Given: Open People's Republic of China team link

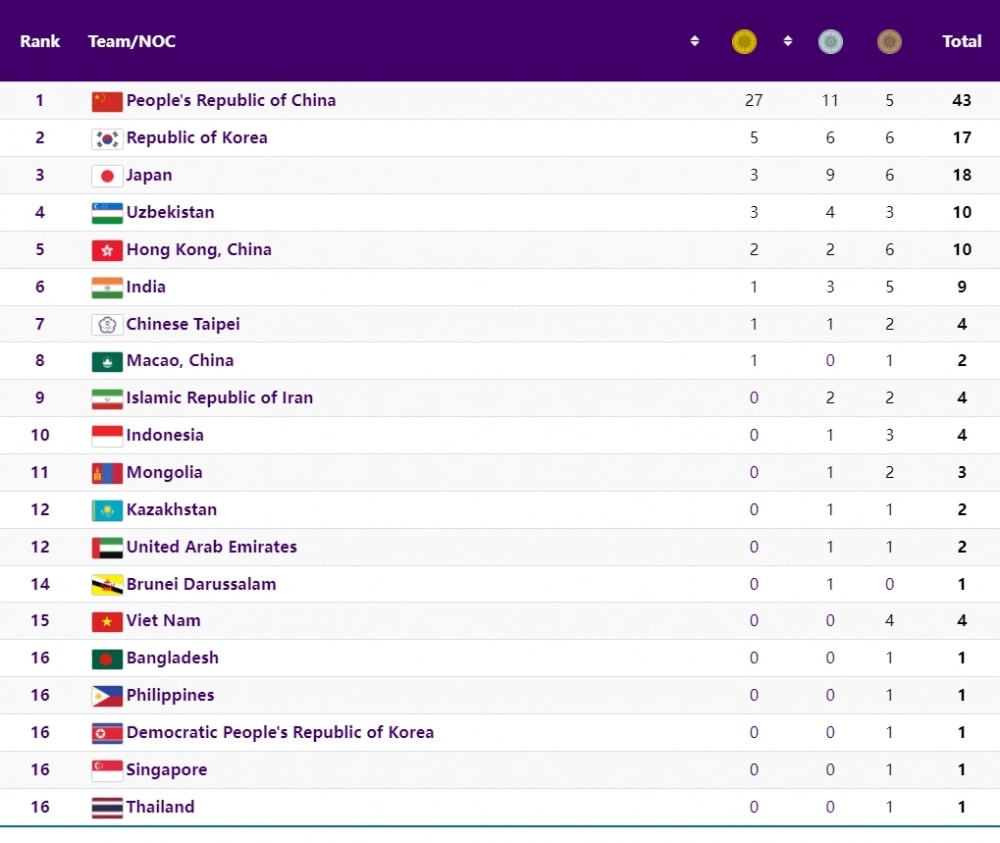Looking at the screenshot, I should [231, 101].
